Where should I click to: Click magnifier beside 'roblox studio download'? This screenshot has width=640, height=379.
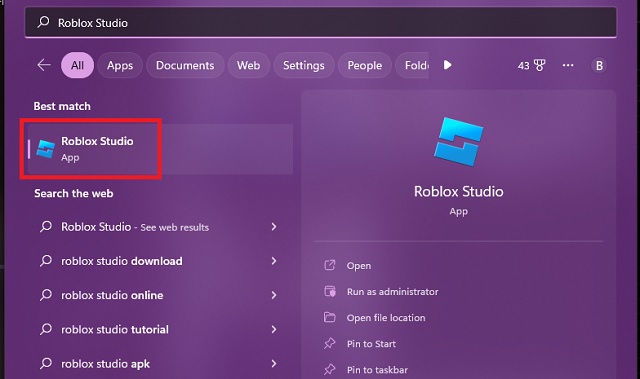coord(46,260)
